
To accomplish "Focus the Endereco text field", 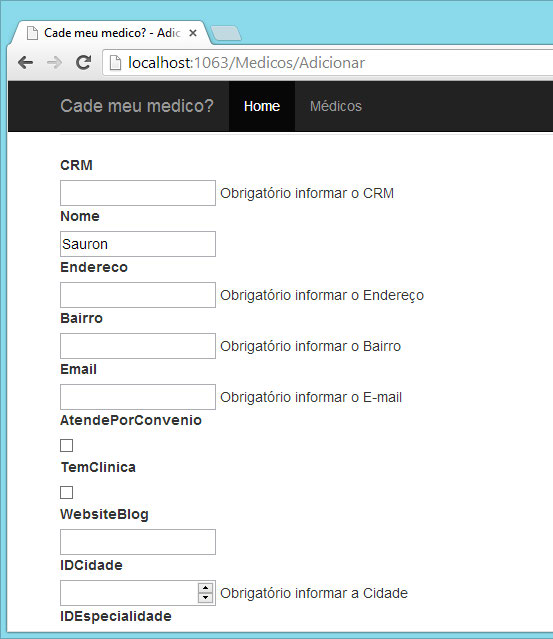I will 138,295.
